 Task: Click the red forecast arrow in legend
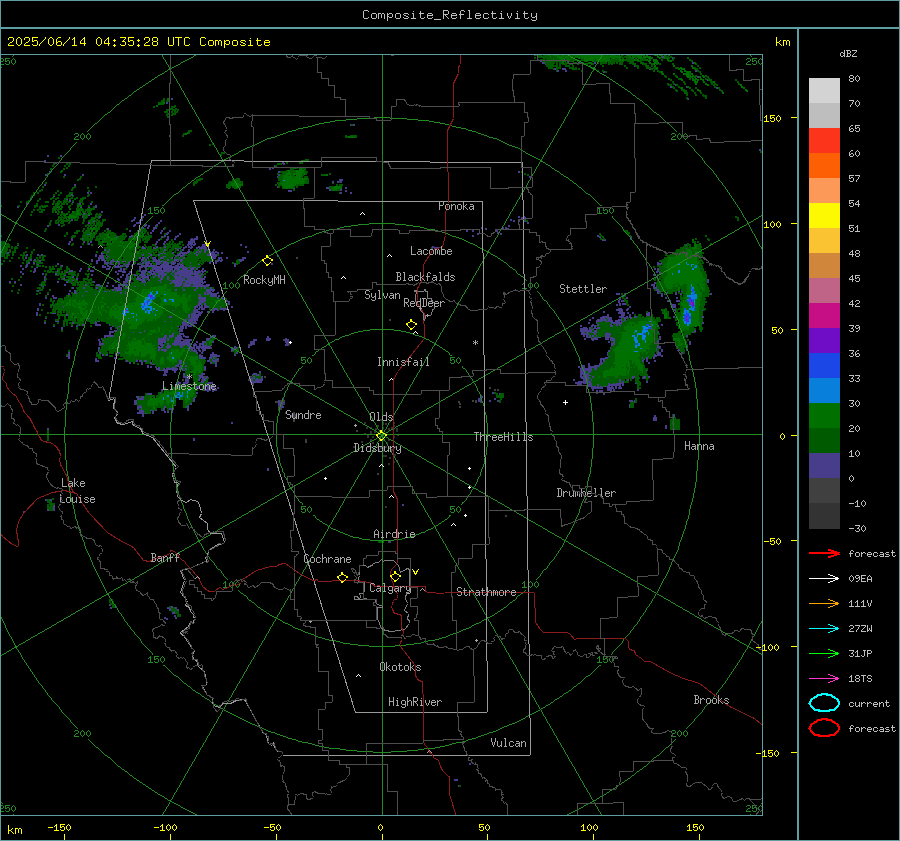[x=824, y=553]
